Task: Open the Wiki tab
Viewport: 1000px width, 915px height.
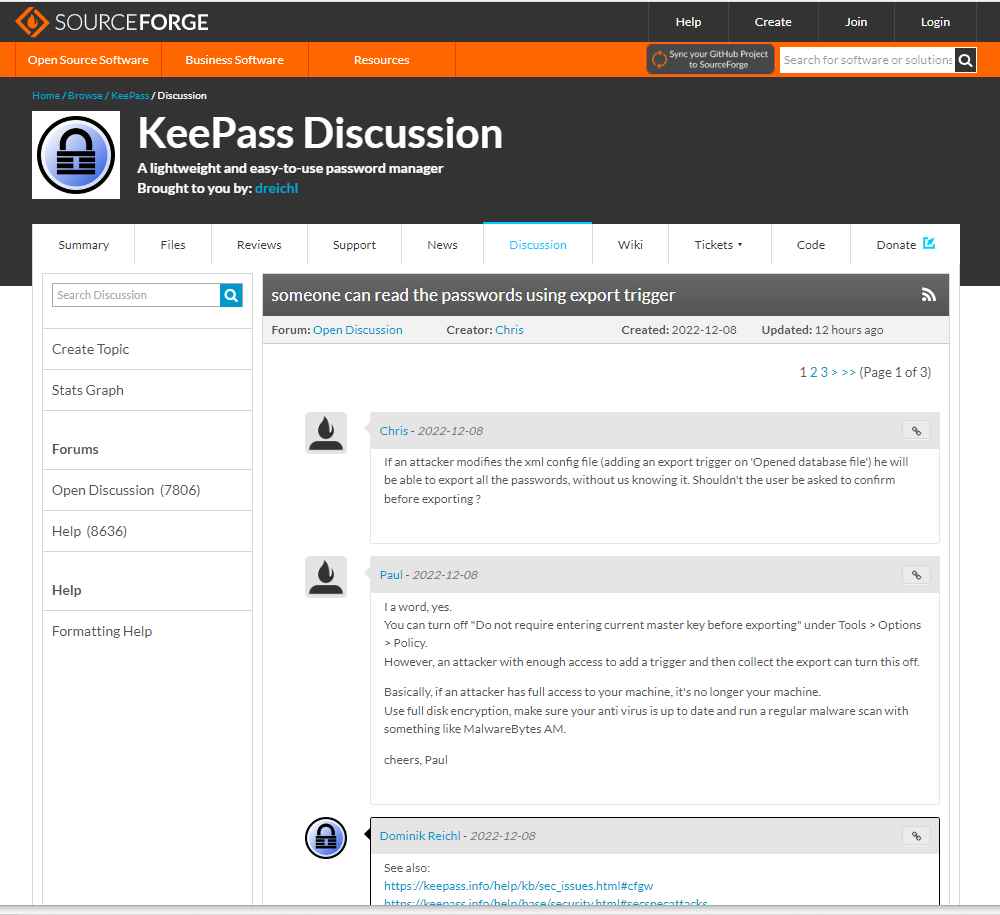Action: 630,245
